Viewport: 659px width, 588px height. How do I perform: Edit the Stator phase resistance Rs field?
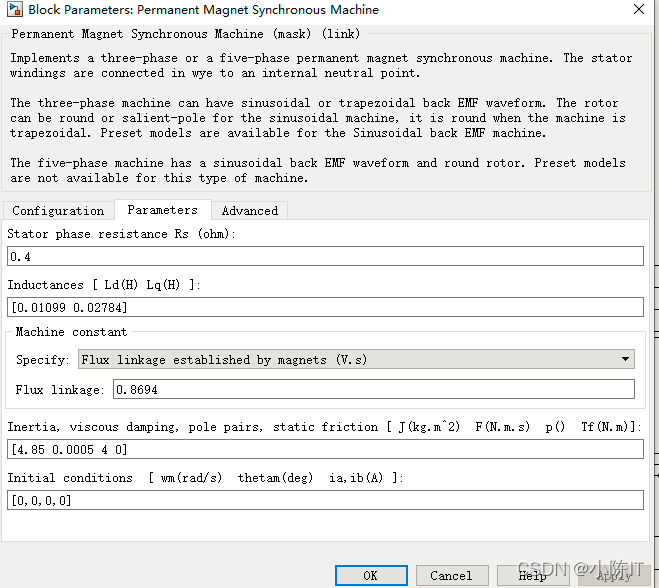(325, 256)
